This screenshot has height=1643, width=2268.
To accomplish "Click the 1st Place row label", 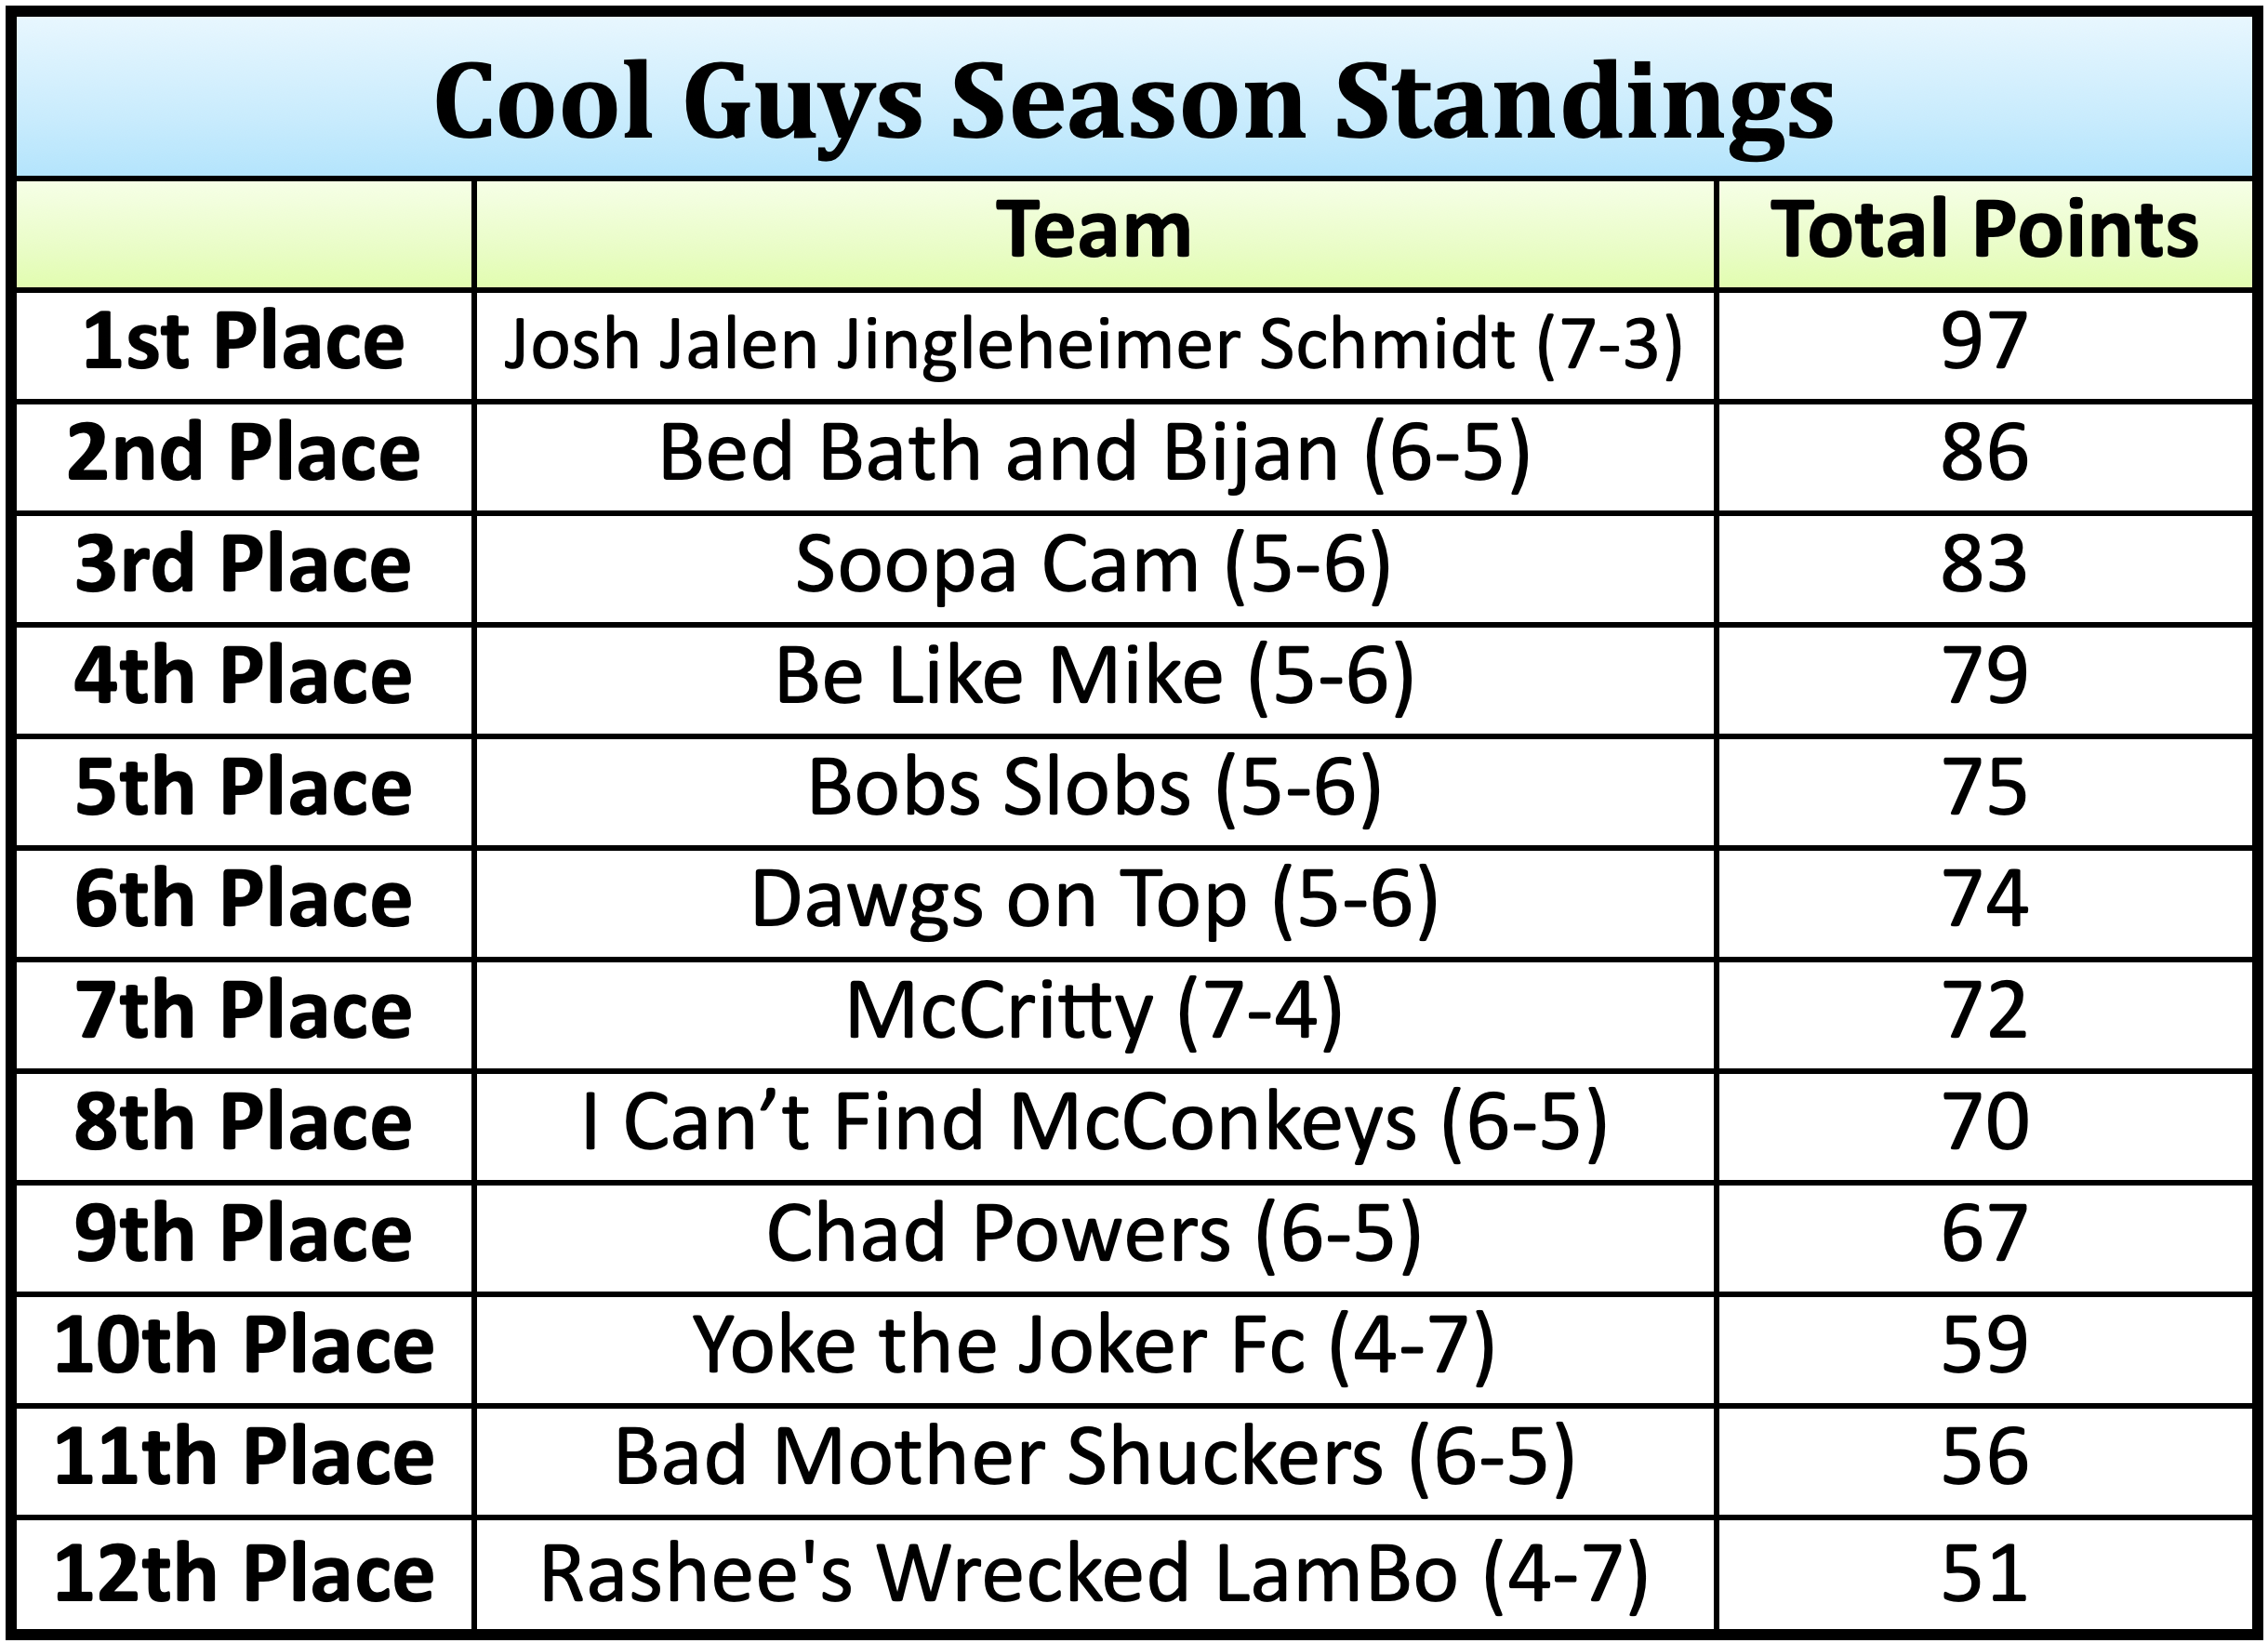I will [243, 343].
